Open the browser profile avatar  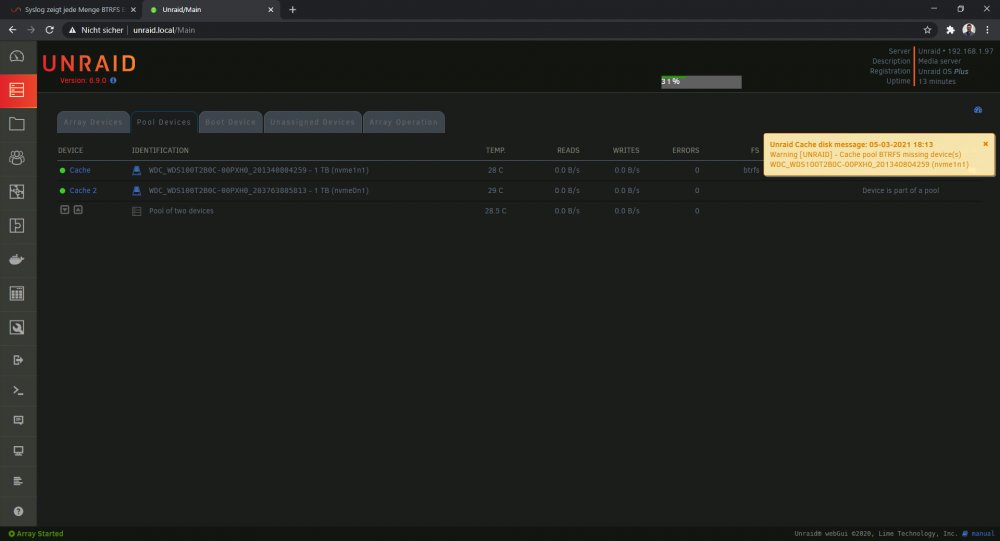(969, 29)
